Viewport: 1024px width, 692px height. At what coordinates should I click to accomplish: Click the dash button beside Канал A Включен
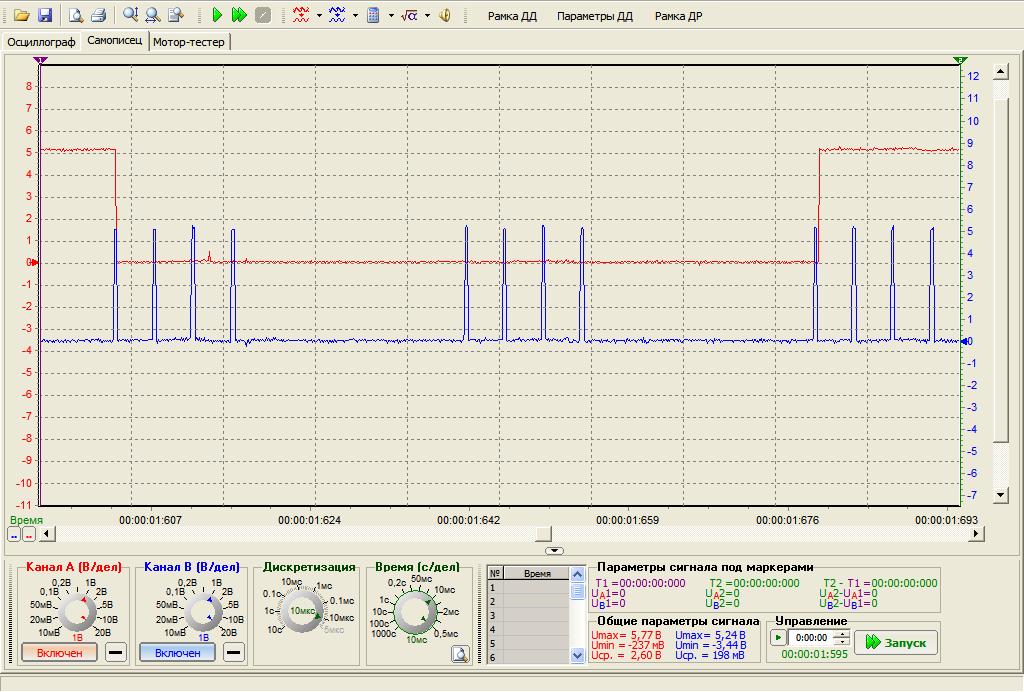tap(116, 652)
